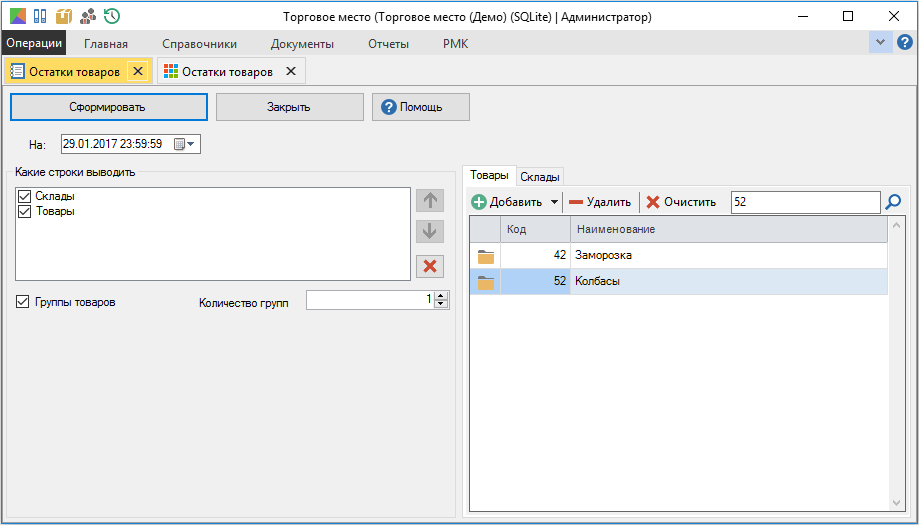This screenshot has width=919, height=525.
Task: Increase Количество групп with up spinner
Action: click(441, 295)
